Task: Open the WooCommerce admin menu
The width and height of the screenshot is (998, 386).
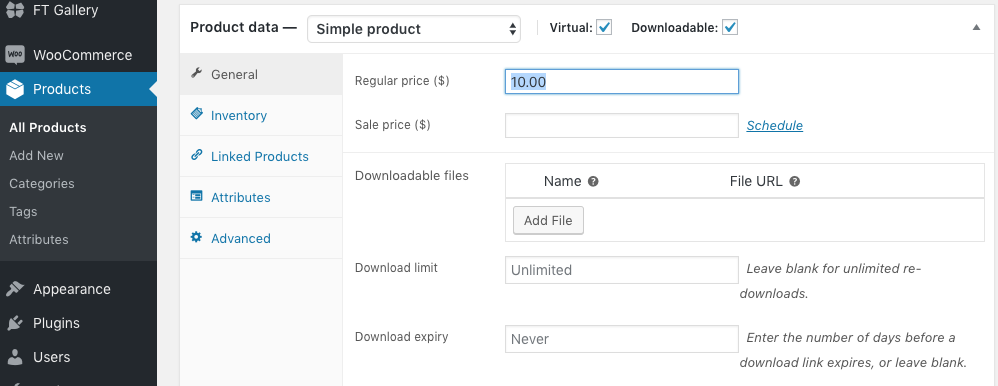Action: point(78,55)
